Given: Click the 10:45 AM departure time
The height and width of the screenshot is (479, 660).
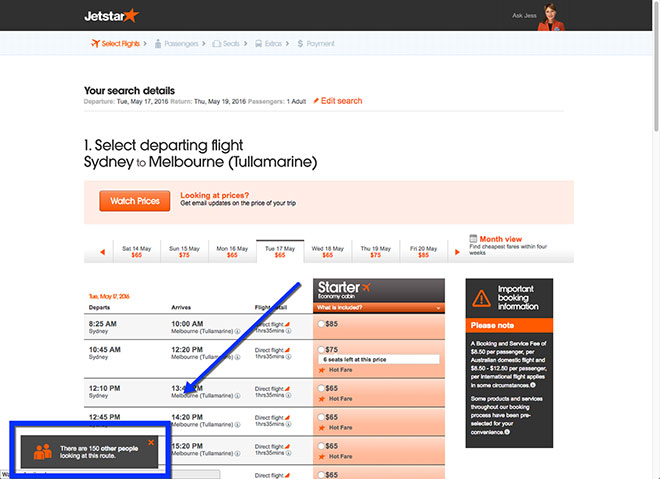Looking at the screenshot, I should [x=105, y=349].
